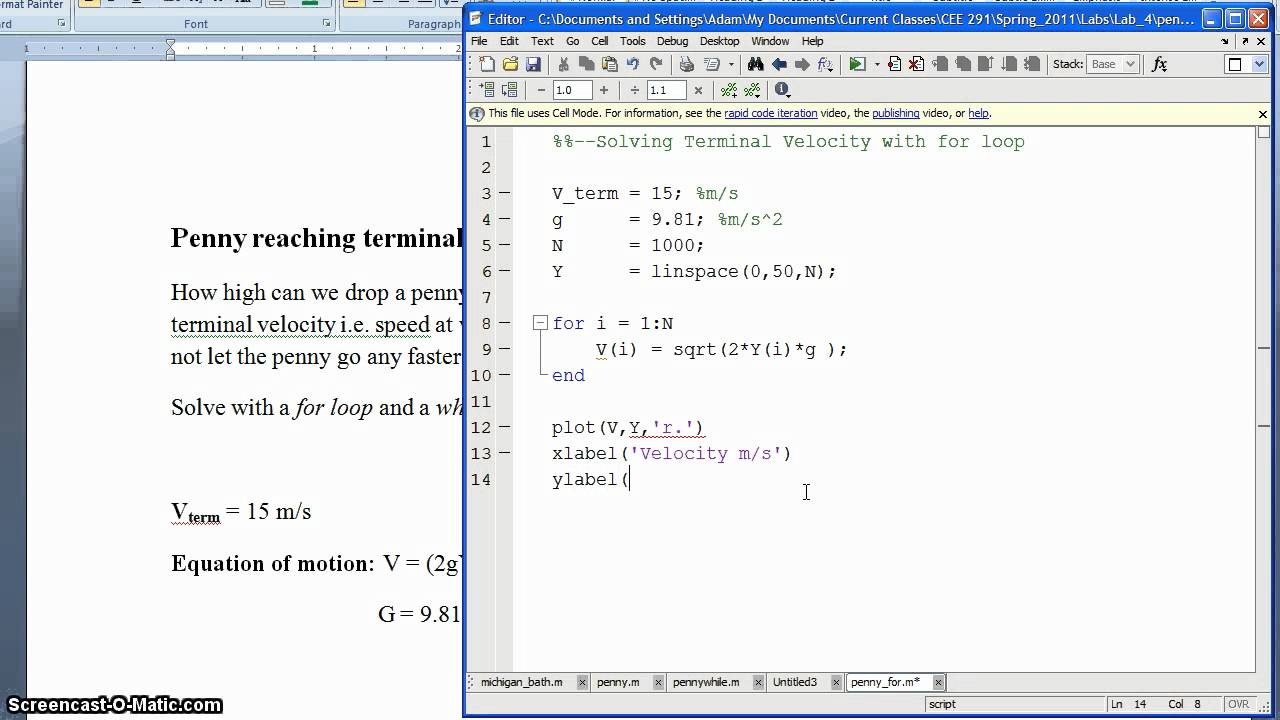
Task: Open Clipboard dialog launcher in Word ribbon
Action: point(60,23)
